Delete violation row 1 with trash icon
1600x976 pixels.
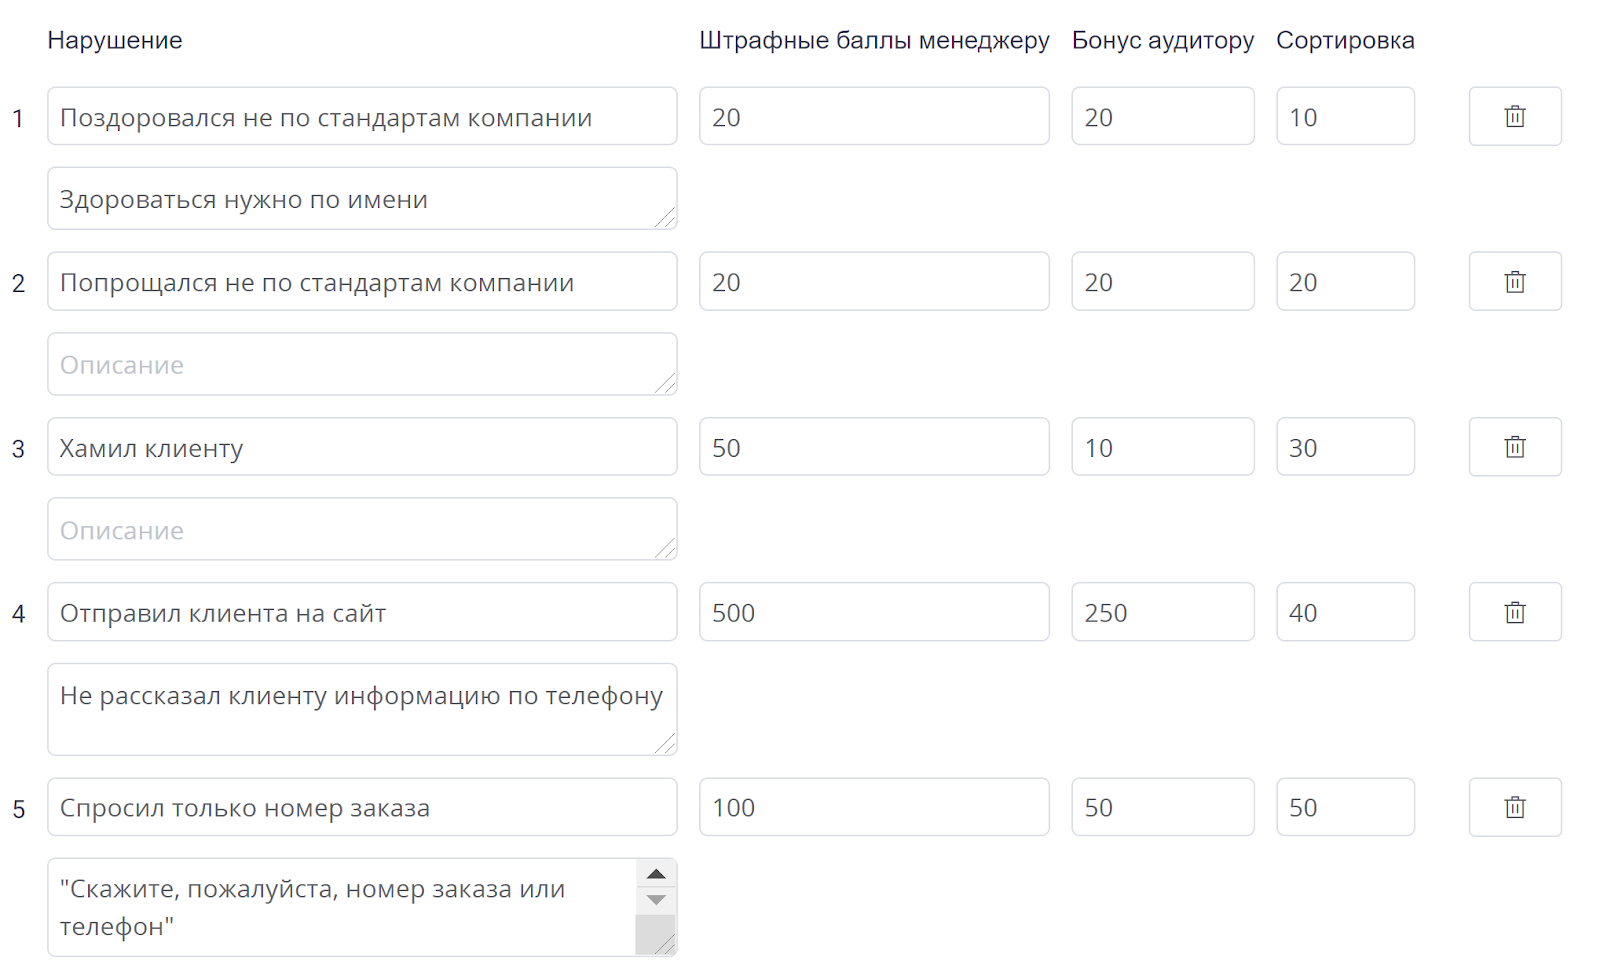click(1514, 116)
